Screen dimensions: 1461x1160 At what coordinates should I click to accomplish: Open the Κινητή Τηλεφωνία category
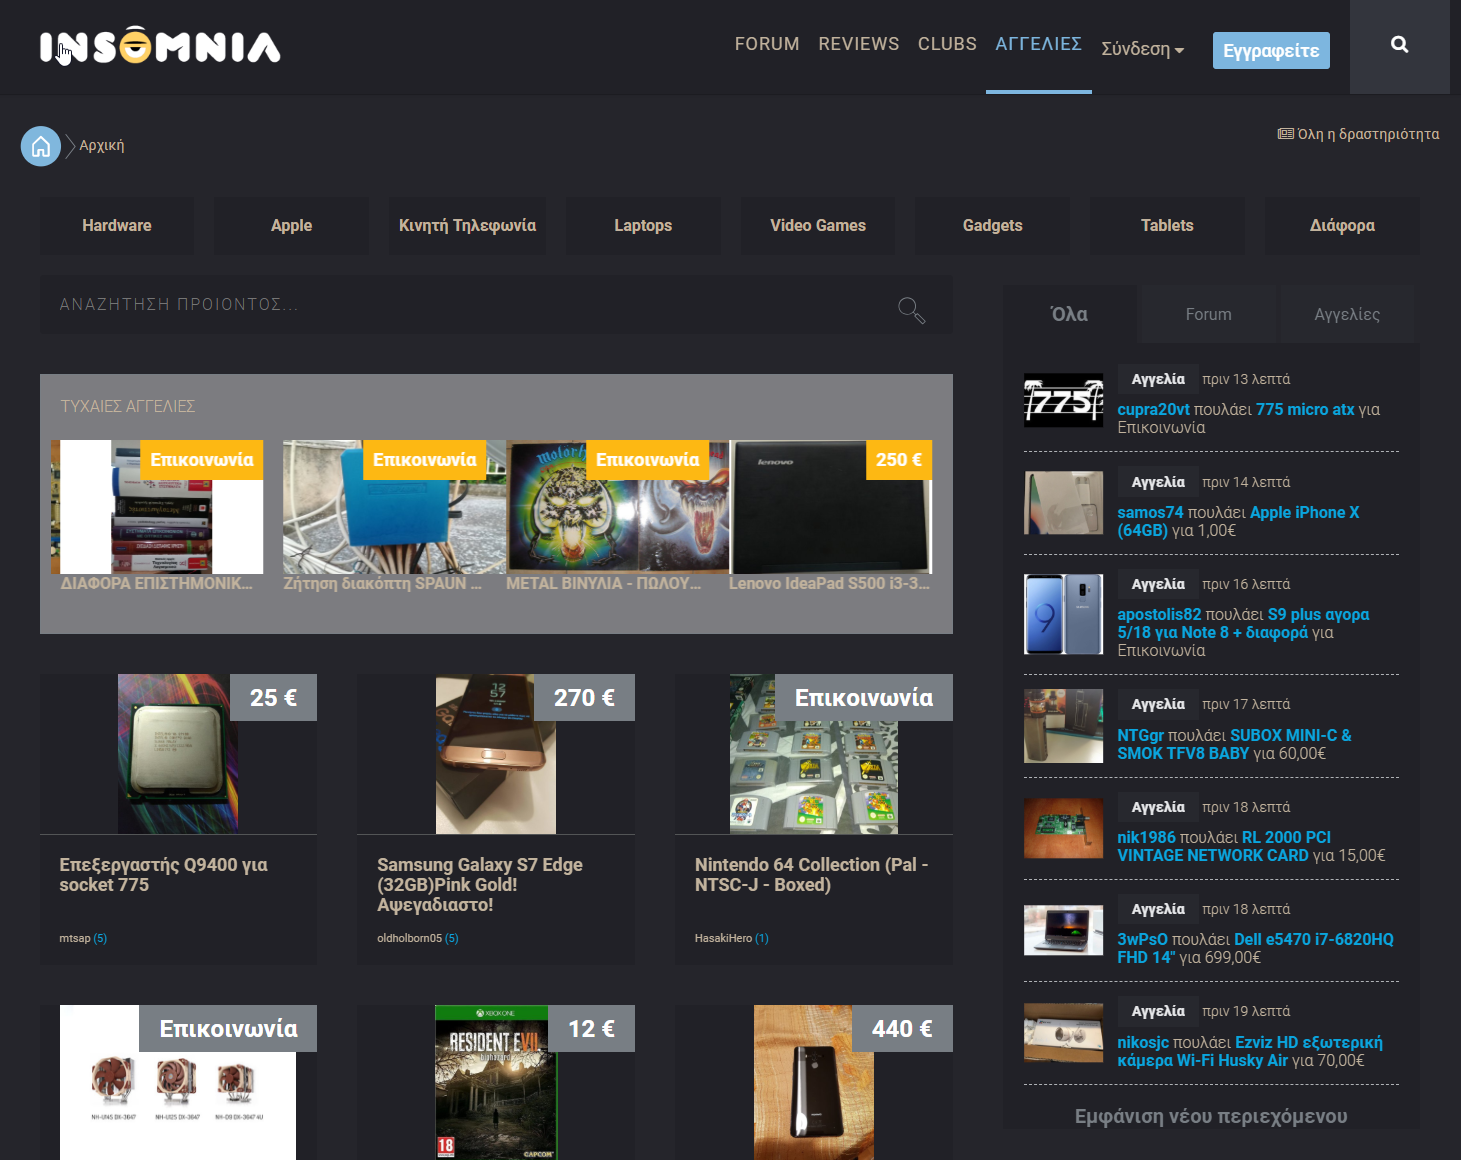click(x=467, y=226)
